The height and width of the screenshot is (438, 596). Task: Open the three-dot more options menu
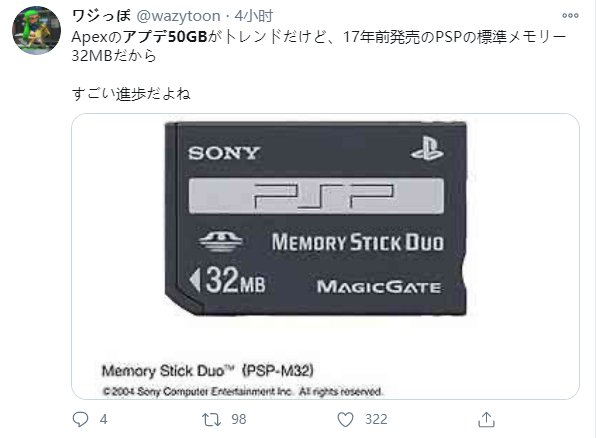pyautogui.click(x=570, y=16)
